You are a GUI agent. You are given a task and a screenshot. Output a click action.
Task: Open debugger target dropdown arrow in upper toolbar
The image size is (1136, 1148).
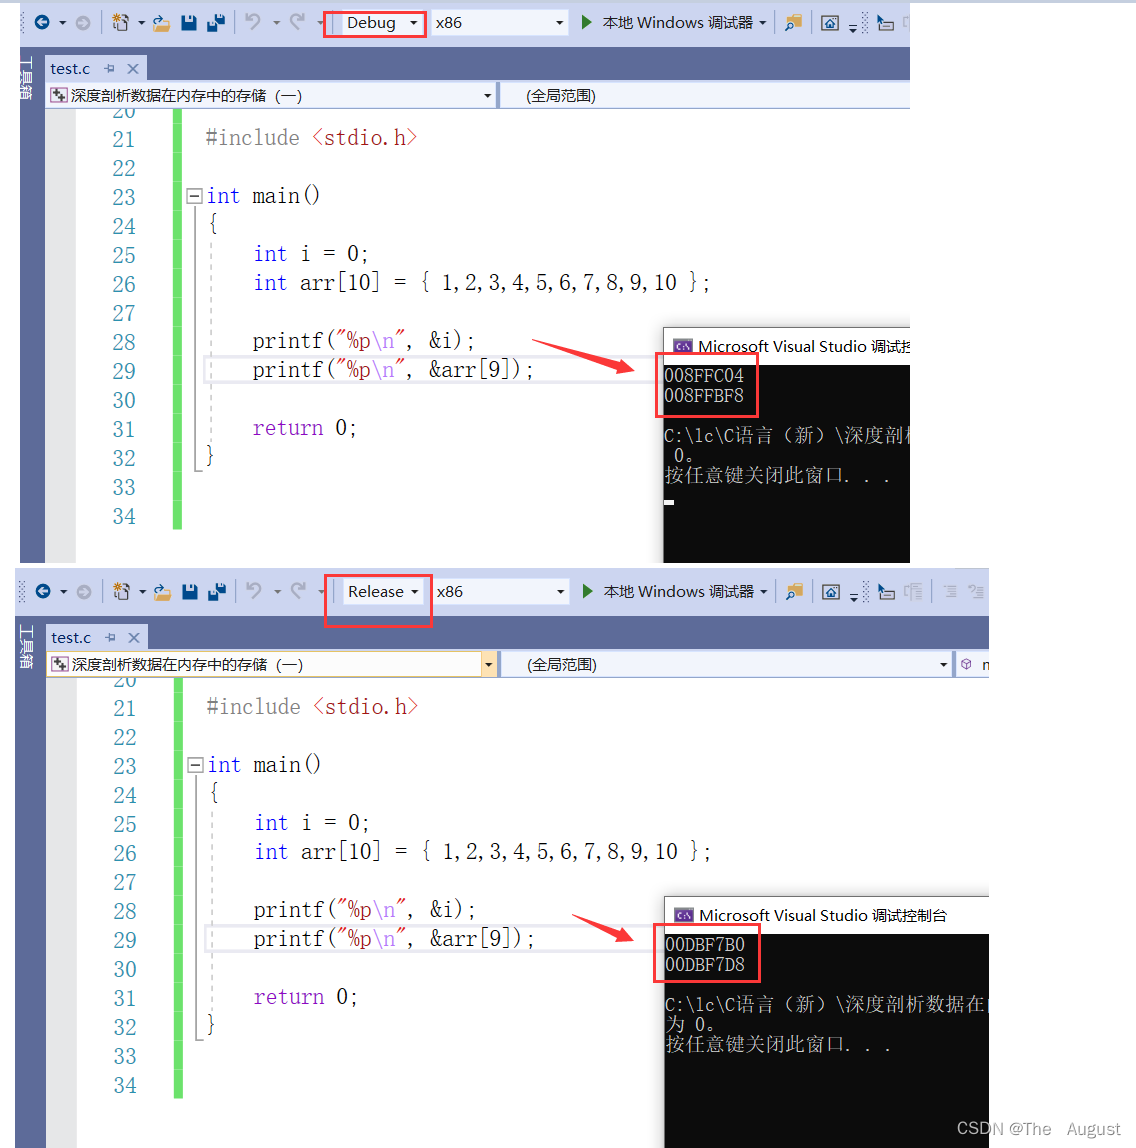[x=763, y=23]
